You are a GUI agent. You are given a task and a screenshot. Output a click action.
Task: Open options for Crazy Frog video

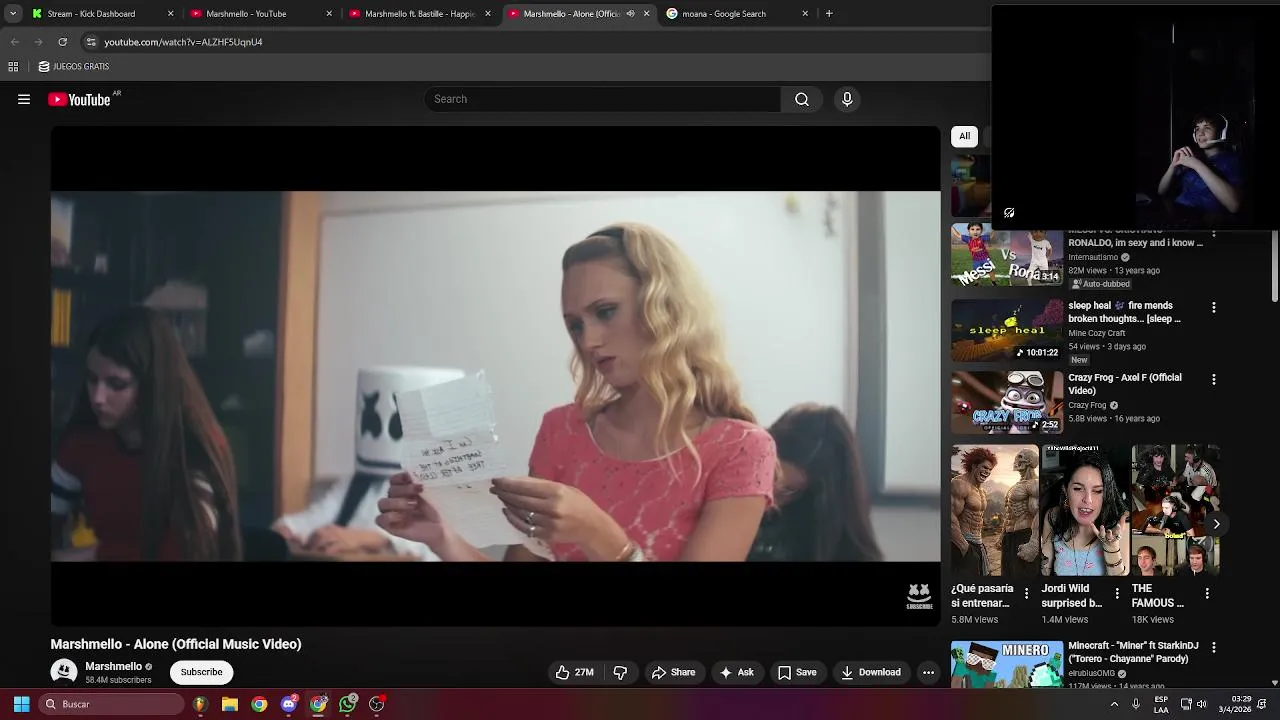pos(1214,379)
